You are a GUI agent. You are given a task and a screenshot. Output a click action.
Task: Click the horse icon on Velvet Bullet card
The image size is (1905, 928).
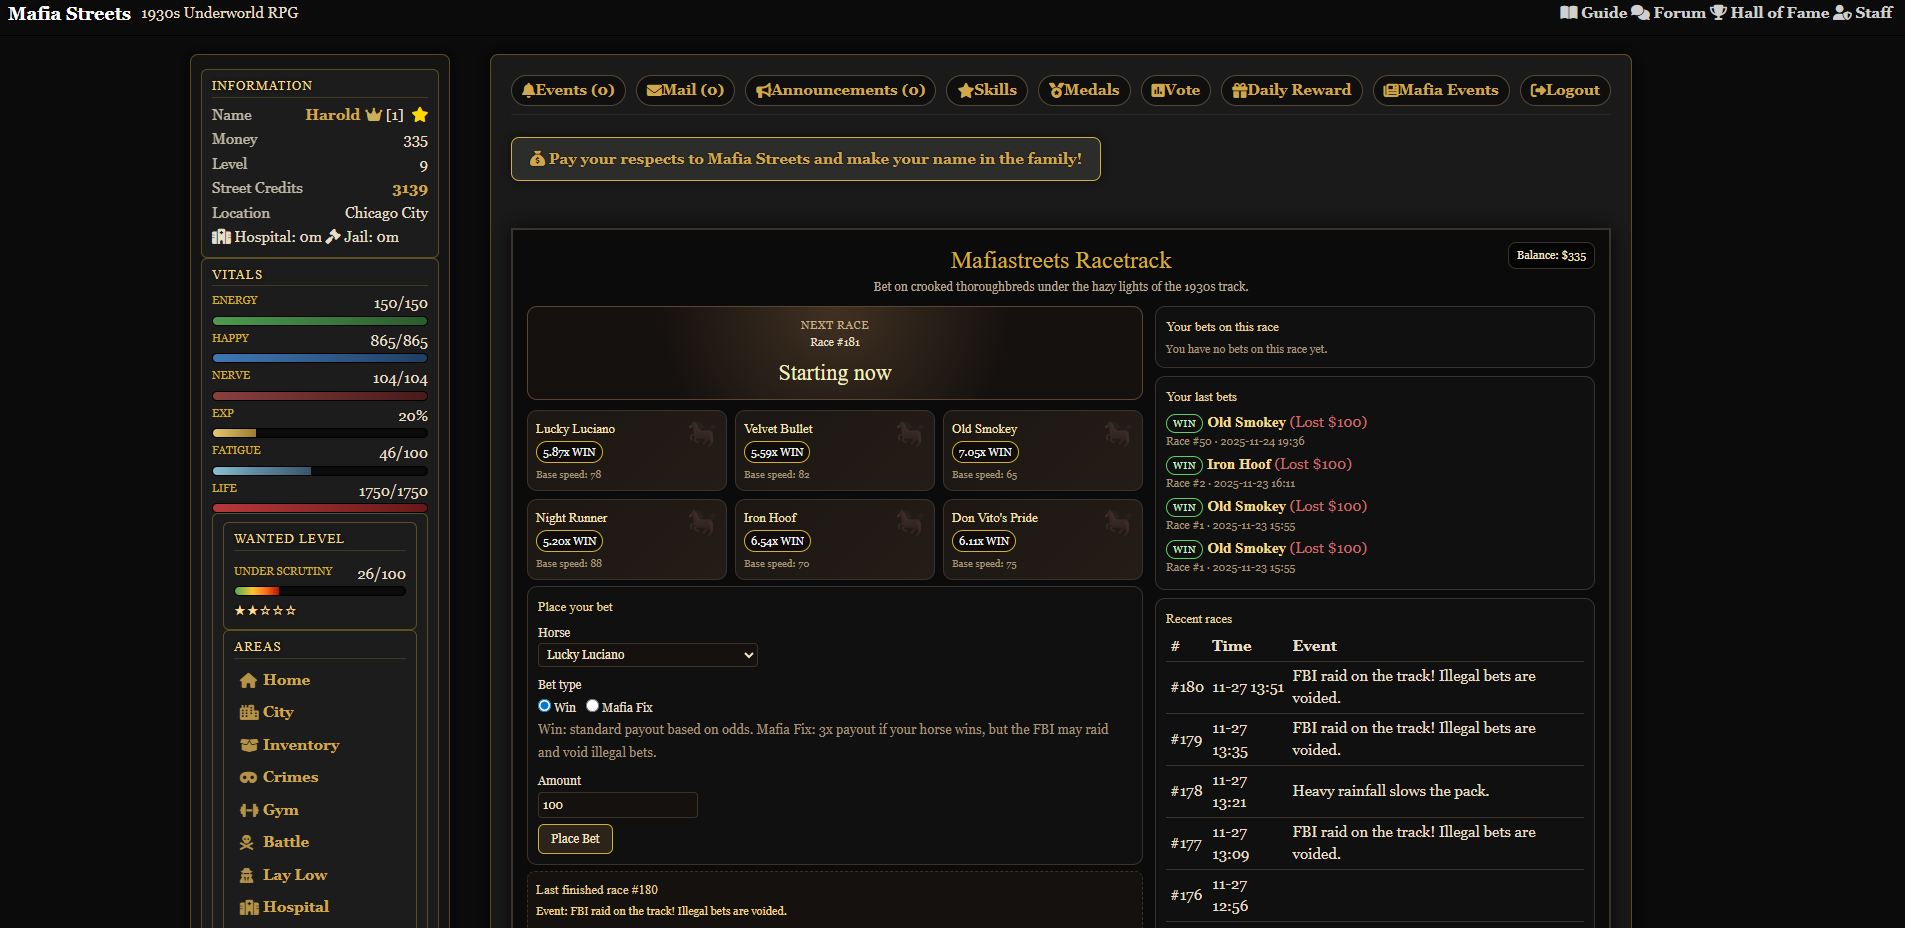[x=909, y=433]
